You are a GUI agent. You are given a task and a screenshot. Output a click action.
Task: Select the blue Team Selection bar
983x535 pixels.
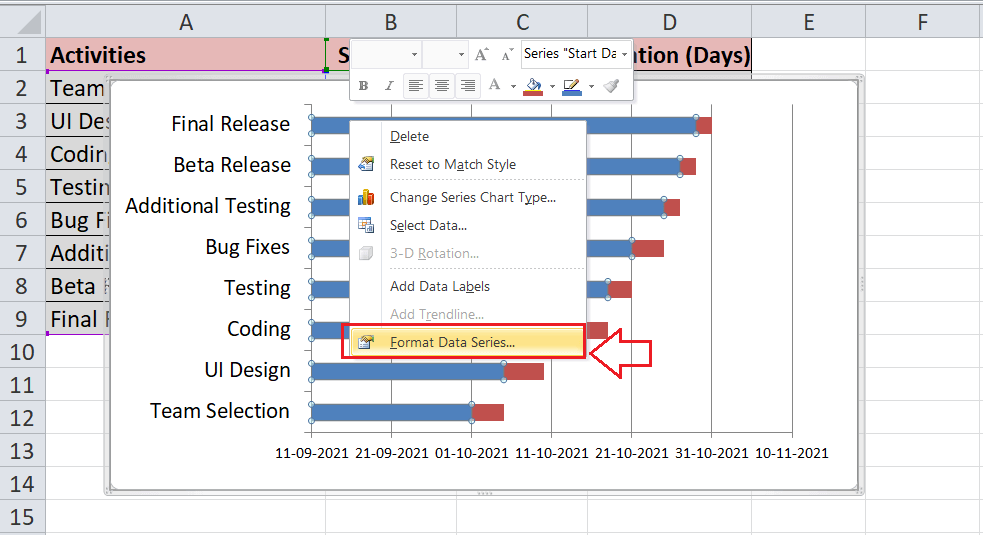tap(392, 413)
